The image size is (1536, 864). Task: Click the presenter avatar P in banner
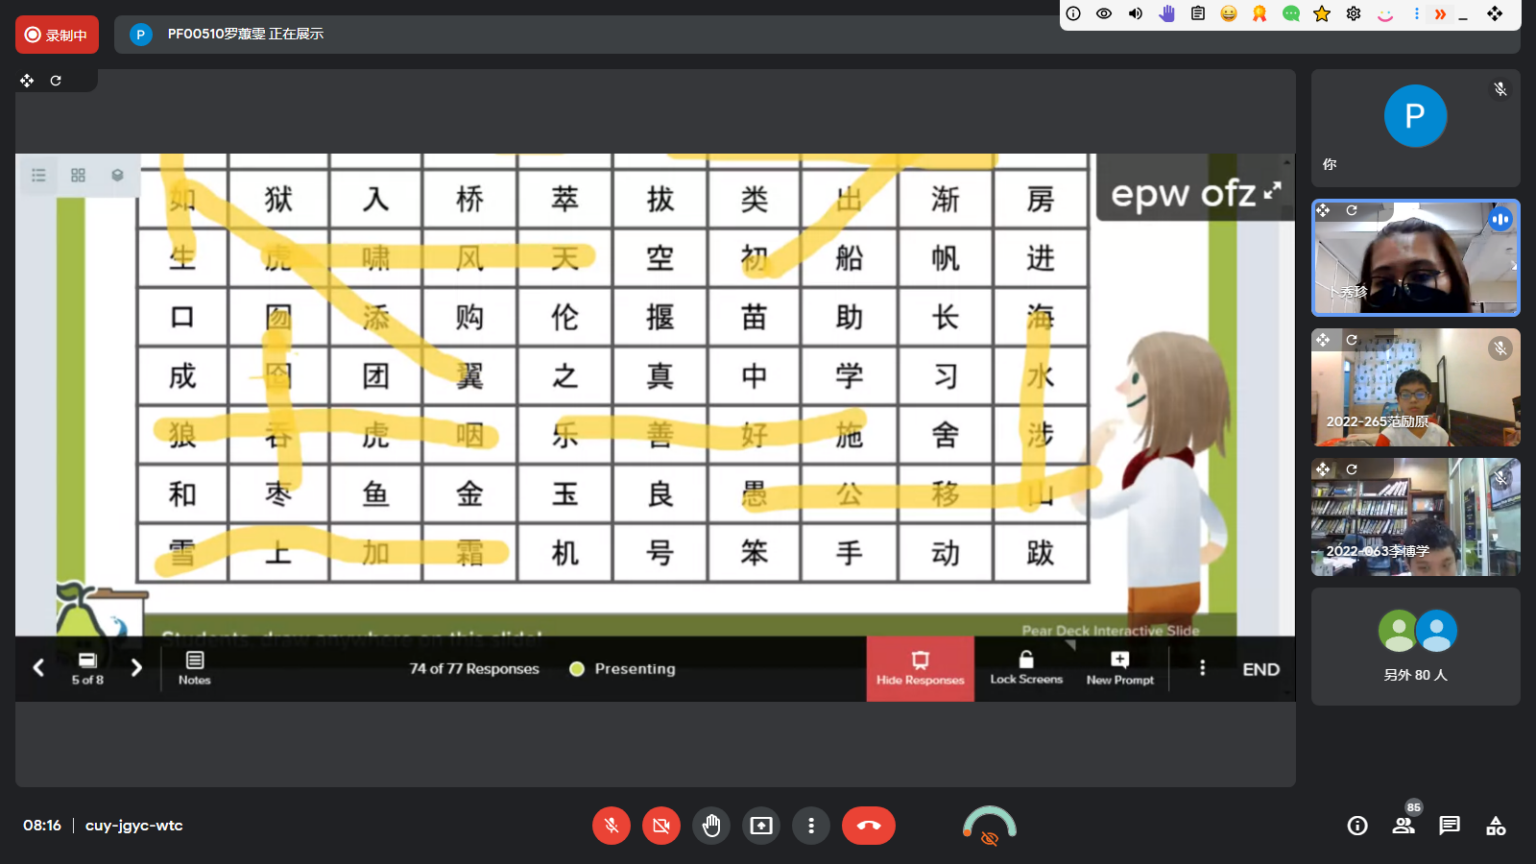[x=141, y=34]
